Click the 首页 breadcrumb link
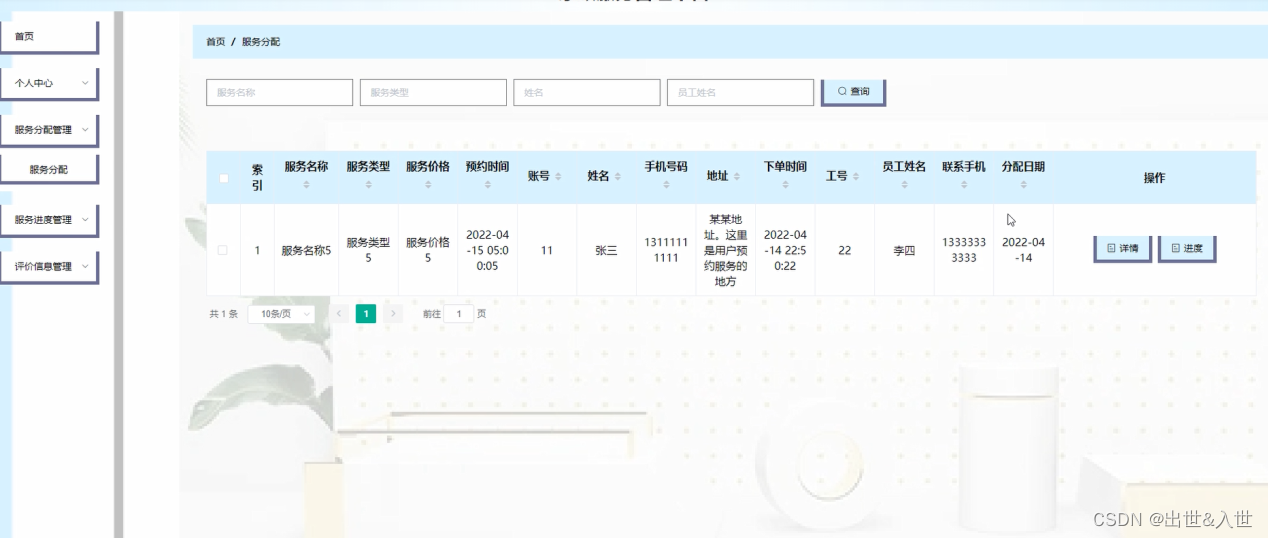Viewport: 1268px width, 538px height. (215, 42)
